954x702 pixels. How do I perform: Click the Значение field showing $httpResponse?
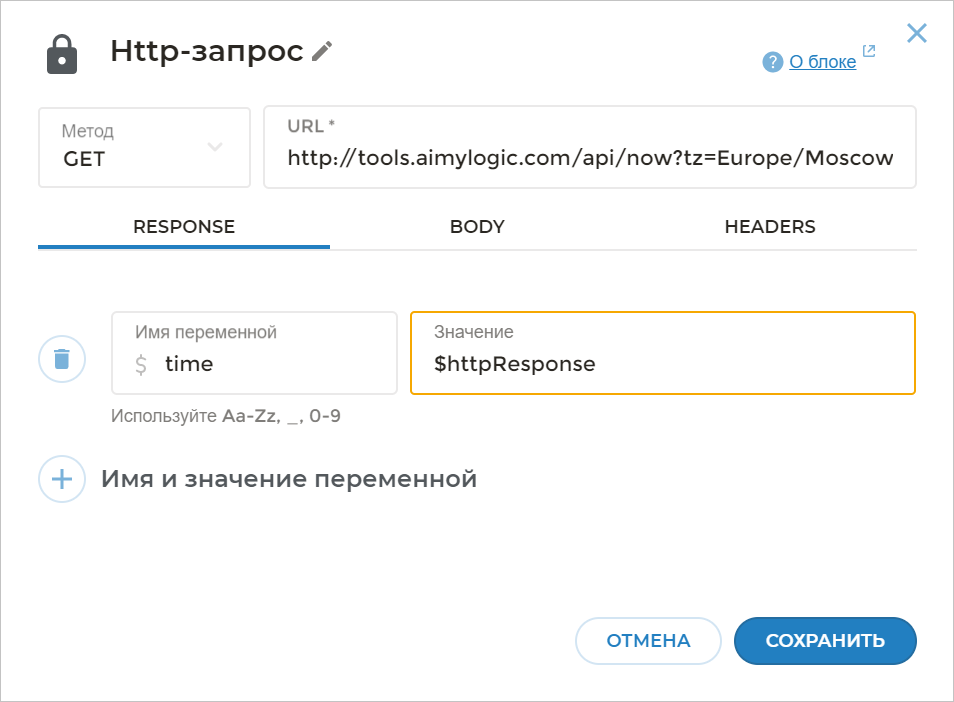(662, 353)
